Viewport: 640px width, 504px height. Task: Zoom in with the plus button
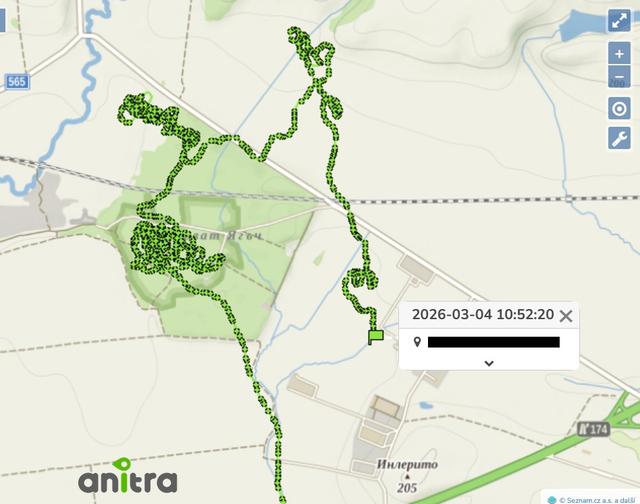(x=619, y=53)
